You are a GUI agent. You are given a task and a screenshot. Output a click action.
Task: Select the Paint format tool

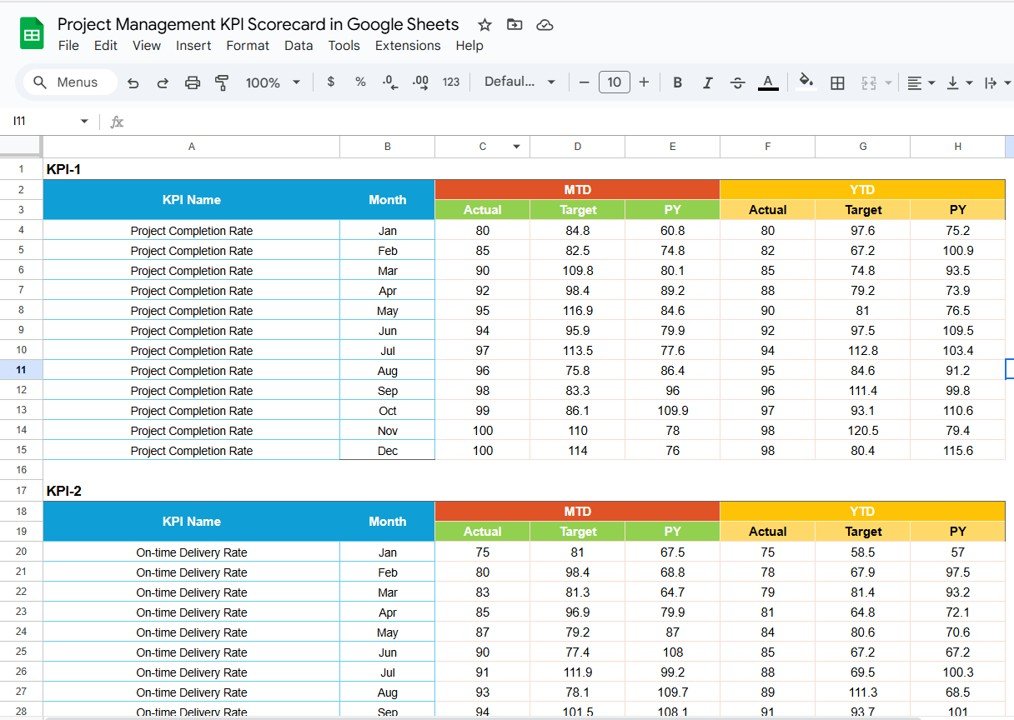tap(221, 83)
